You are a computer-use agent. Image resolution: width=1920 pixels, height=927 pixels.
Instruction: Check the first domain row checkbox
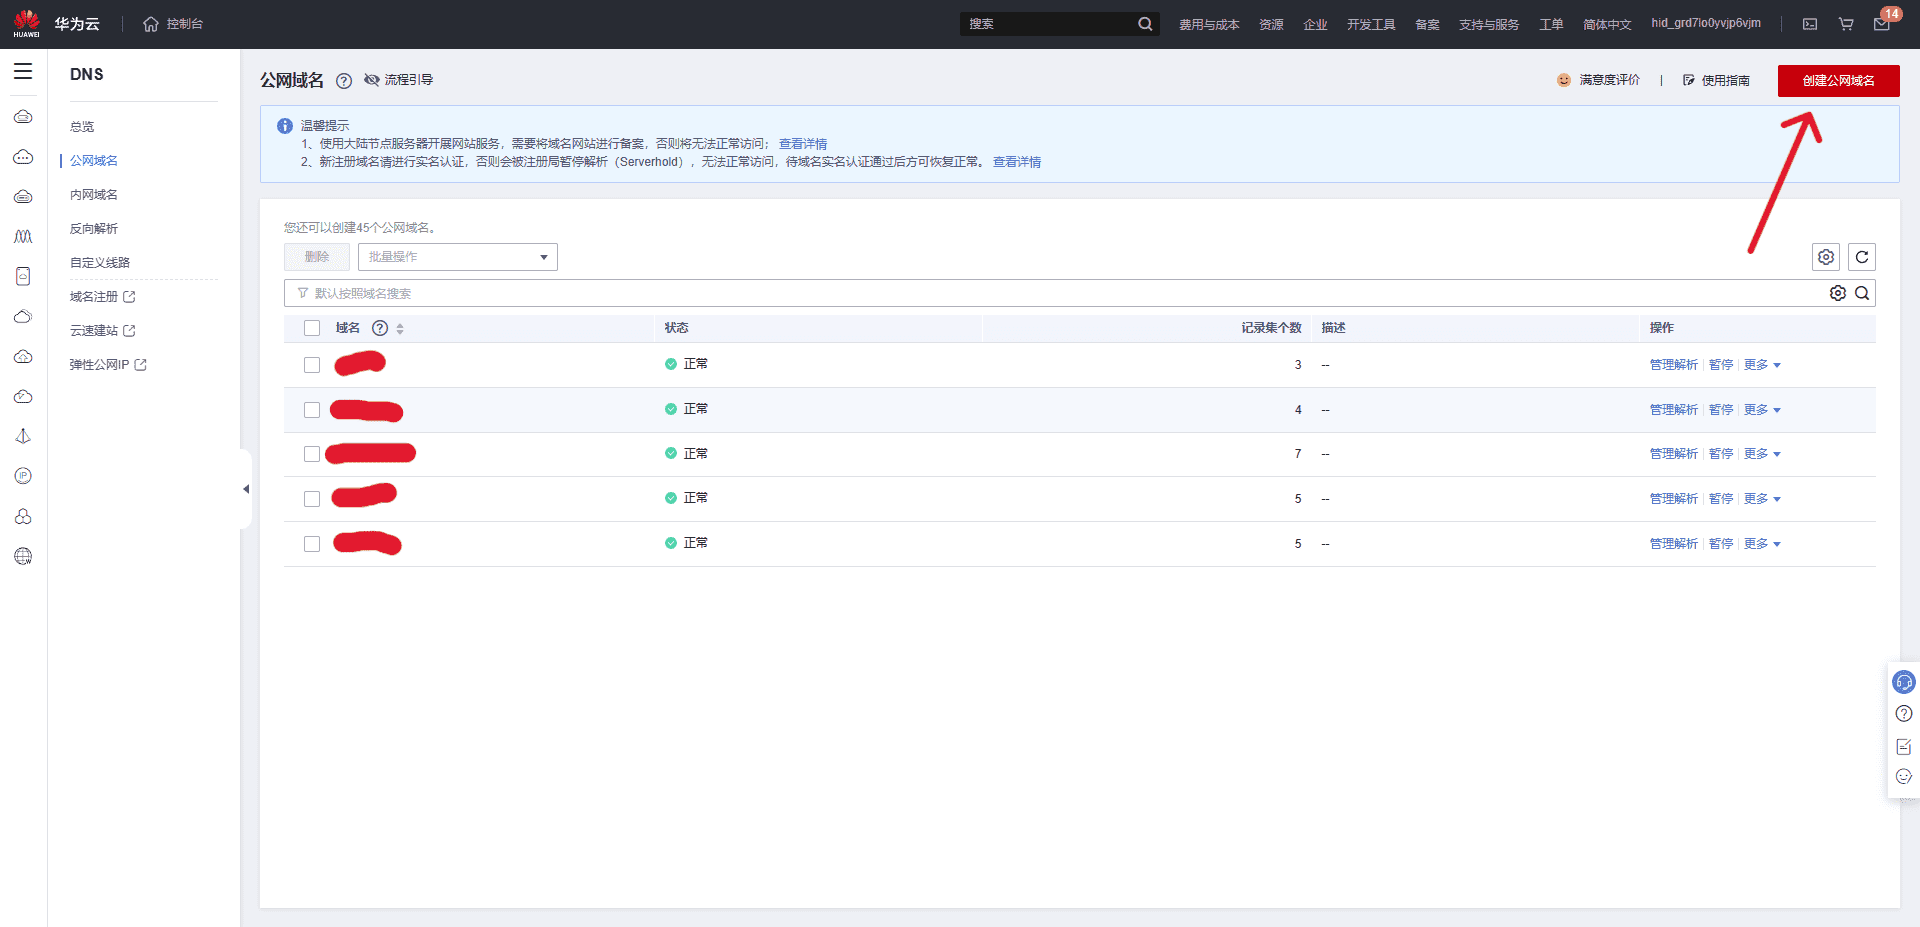[x=312, y=365]
